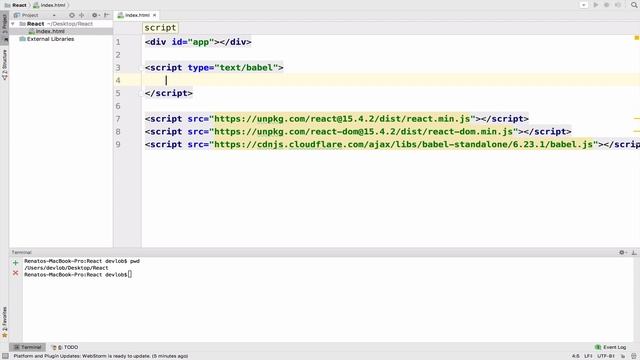This screenshot has height=360, width=640.
Task: Click the fold marker at line 5
Action: [x=141, y=93]
